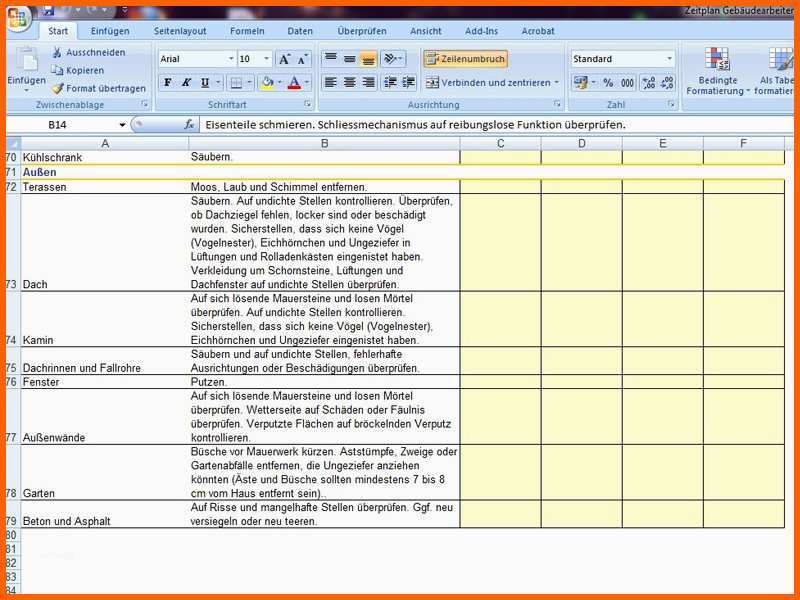Click increase decimal places icon

point(649,83)
